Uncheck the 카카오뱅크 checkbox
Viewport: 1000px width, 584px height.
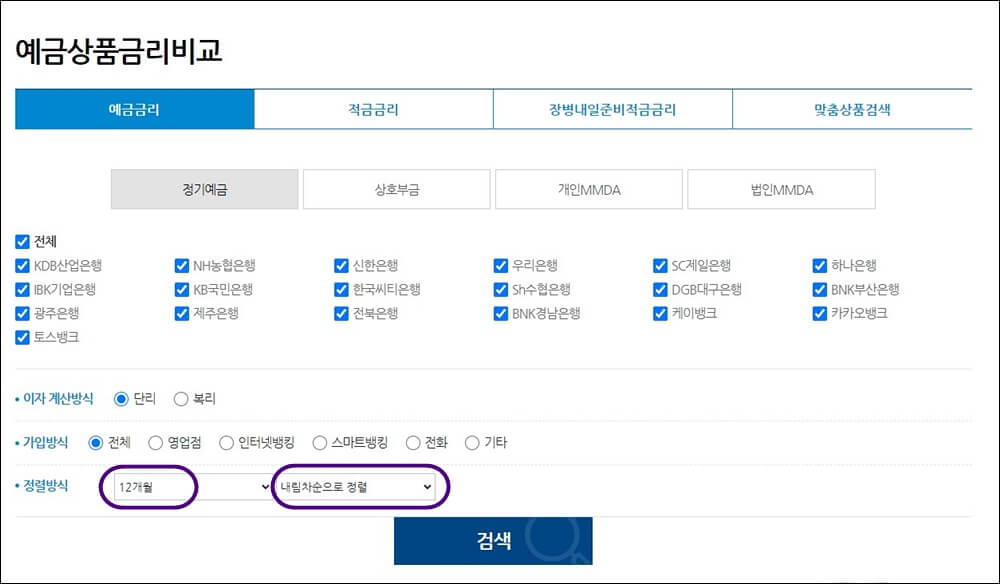(818, 313)
